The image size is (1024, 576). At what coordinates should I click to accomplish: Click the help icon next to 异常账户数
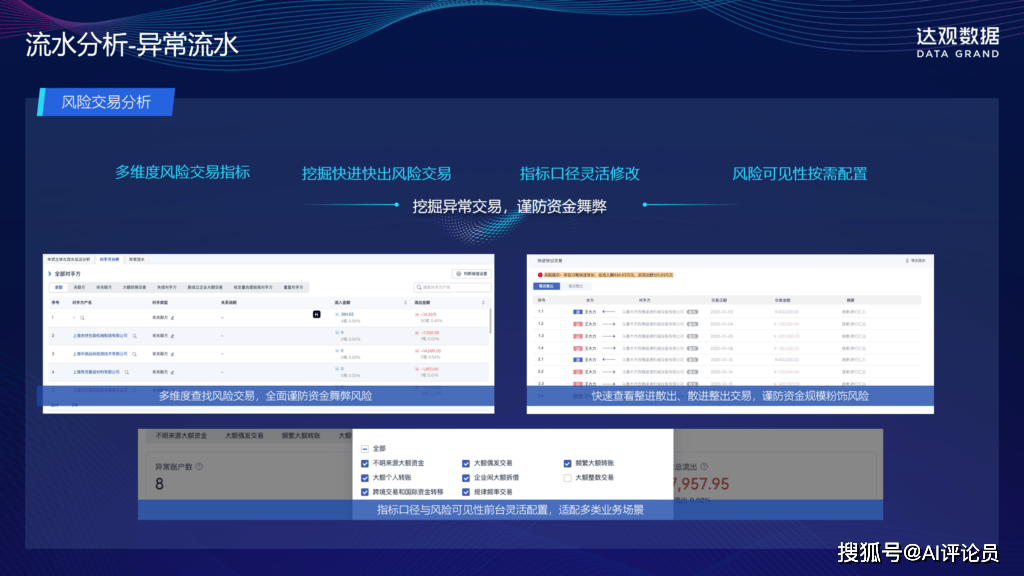[199, 466]
